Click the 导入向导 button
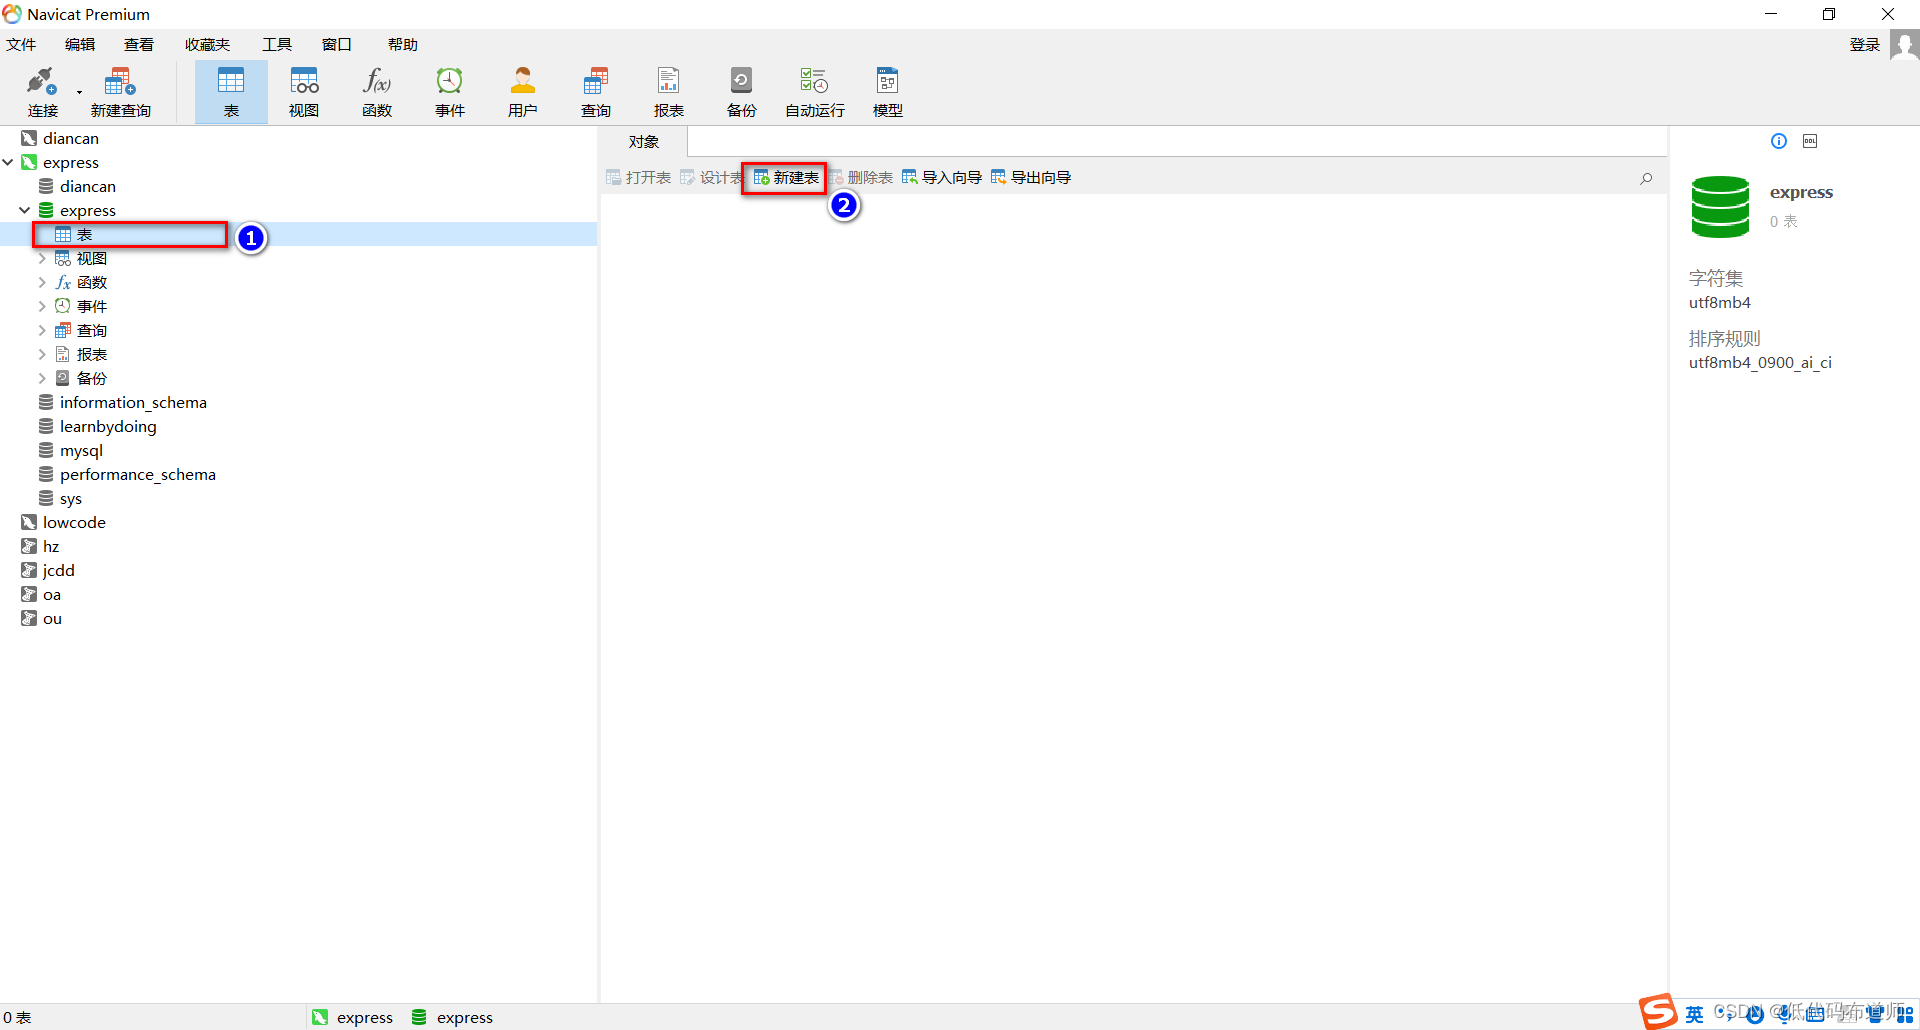 [942, 178]
